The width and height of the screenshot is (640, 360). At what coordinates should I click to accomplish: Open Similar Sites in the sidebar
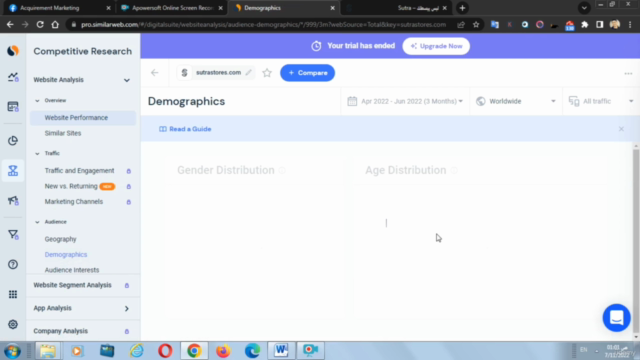pos(63,133)
